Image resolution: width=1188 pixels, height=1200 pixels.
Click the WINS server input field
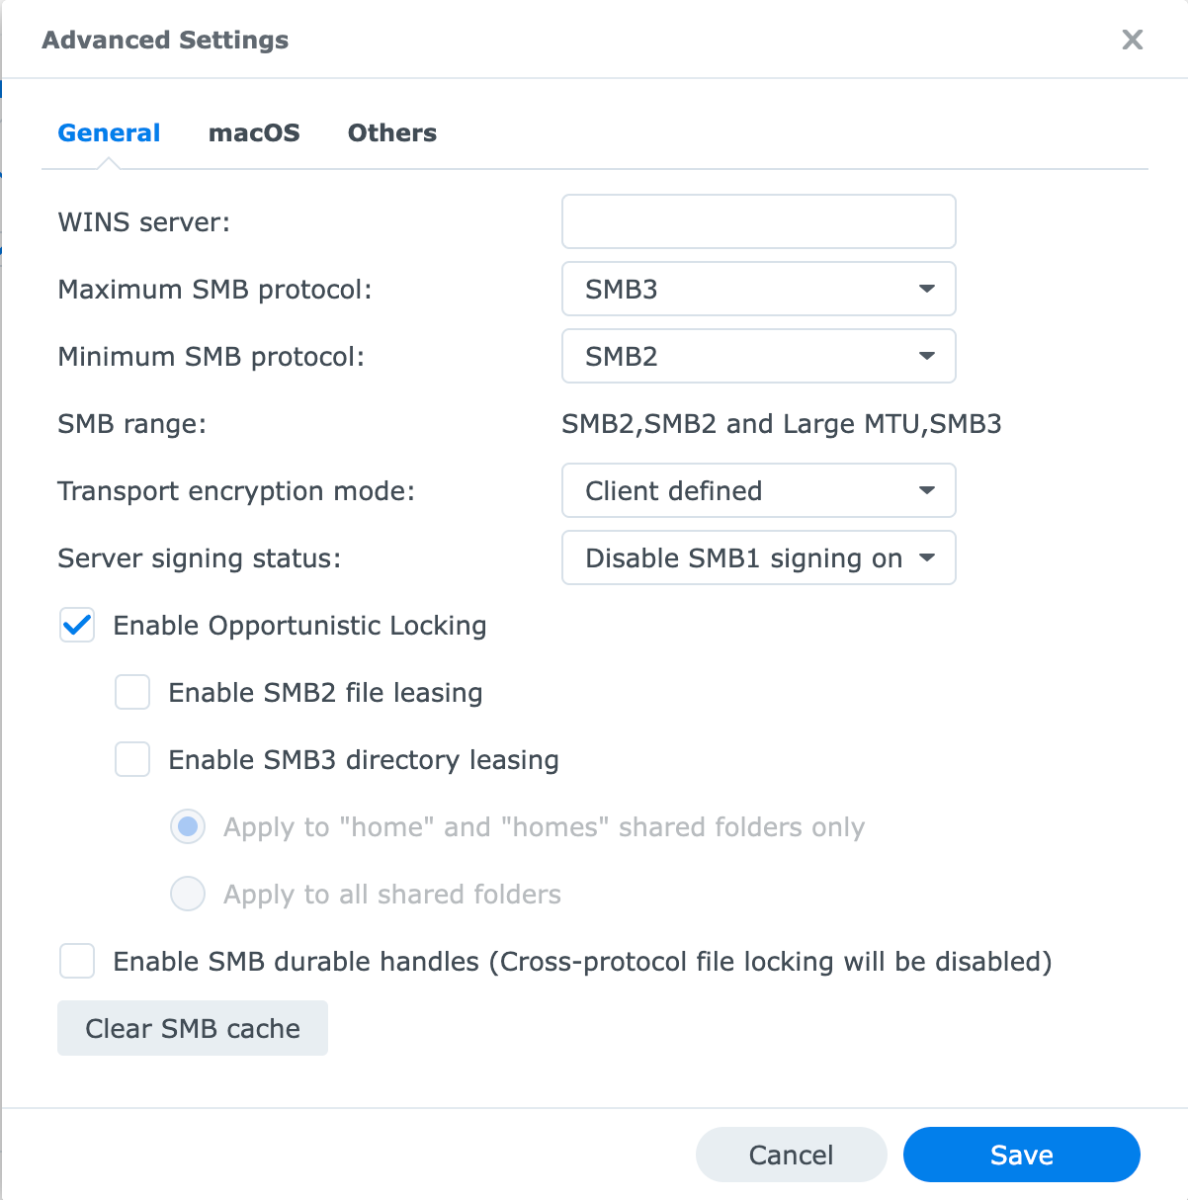[758, 222]
